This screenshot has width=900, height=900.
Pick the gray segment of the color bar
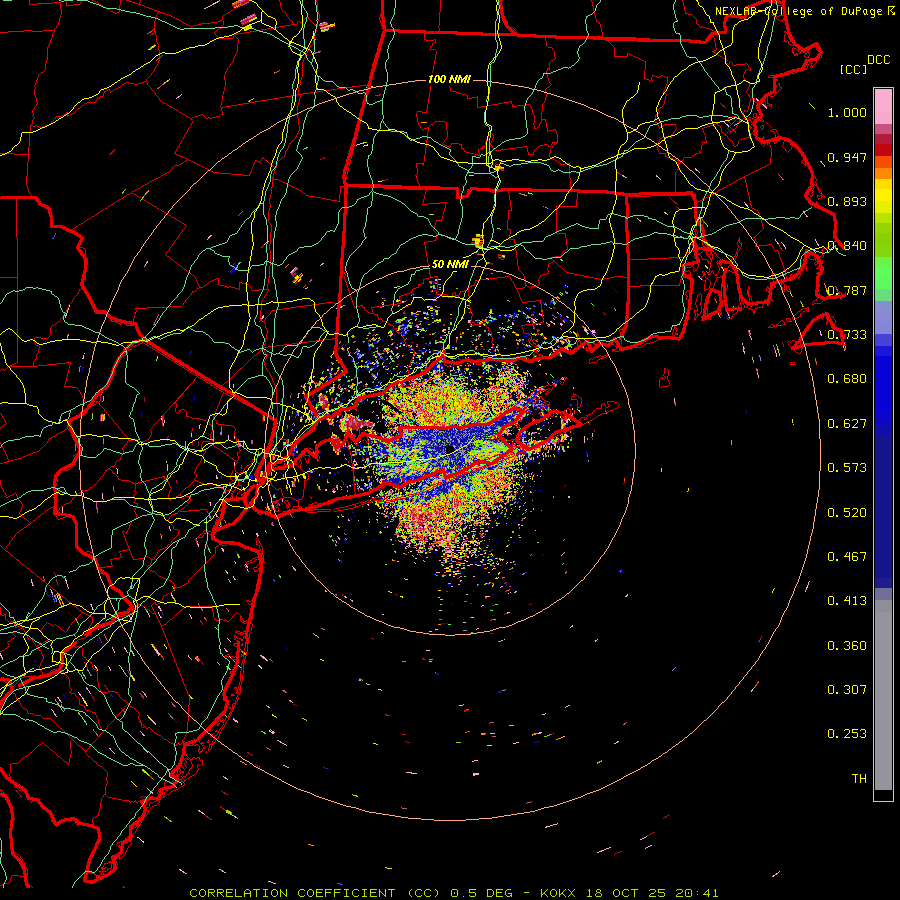click(883, 695)
